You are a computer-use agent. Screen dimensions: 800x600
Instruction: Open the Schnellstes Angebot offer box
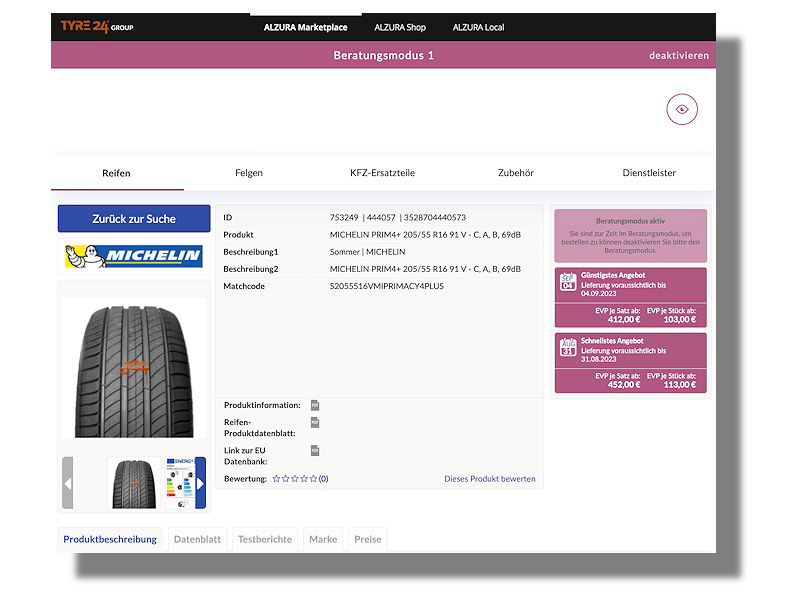(x=631, y=363)
